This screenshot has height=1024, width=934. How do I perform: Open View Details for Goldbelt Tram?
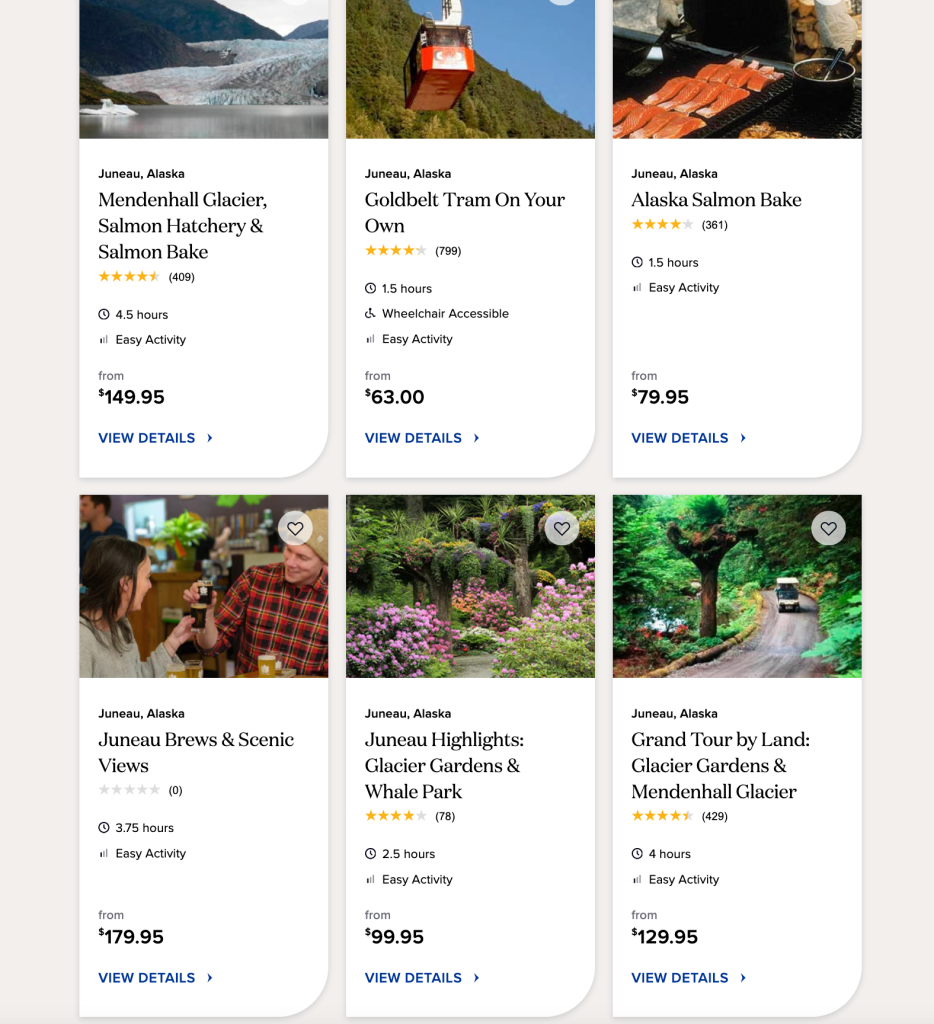pyautogui.click(x=413, y=438)
